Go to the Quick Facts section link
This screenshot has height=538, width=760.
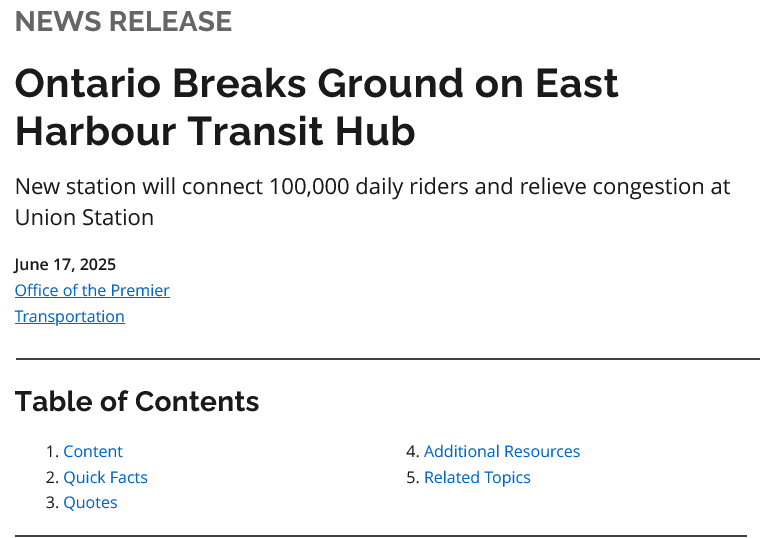pyautogui.click(x=105, y=477)
